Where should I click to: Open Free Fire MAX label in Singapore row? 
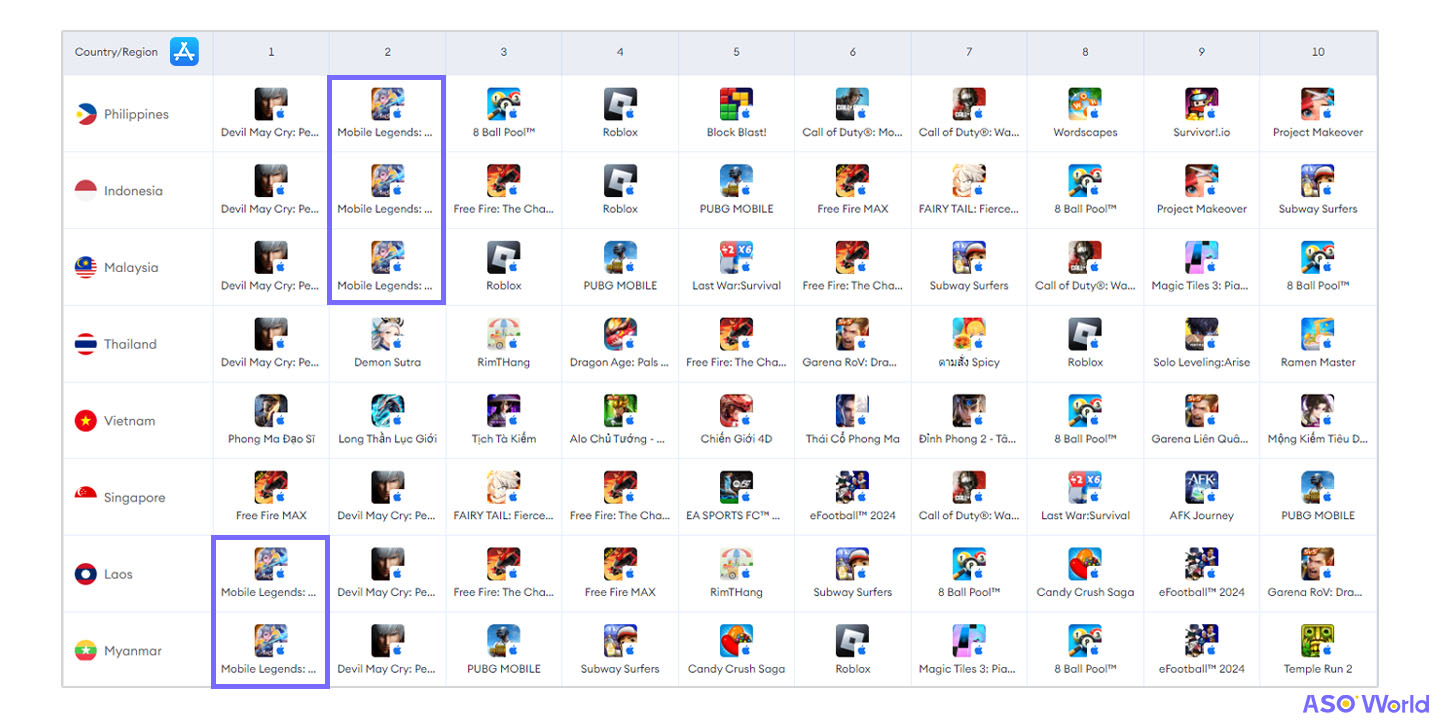pyautogui.click(x=271, y=516)
